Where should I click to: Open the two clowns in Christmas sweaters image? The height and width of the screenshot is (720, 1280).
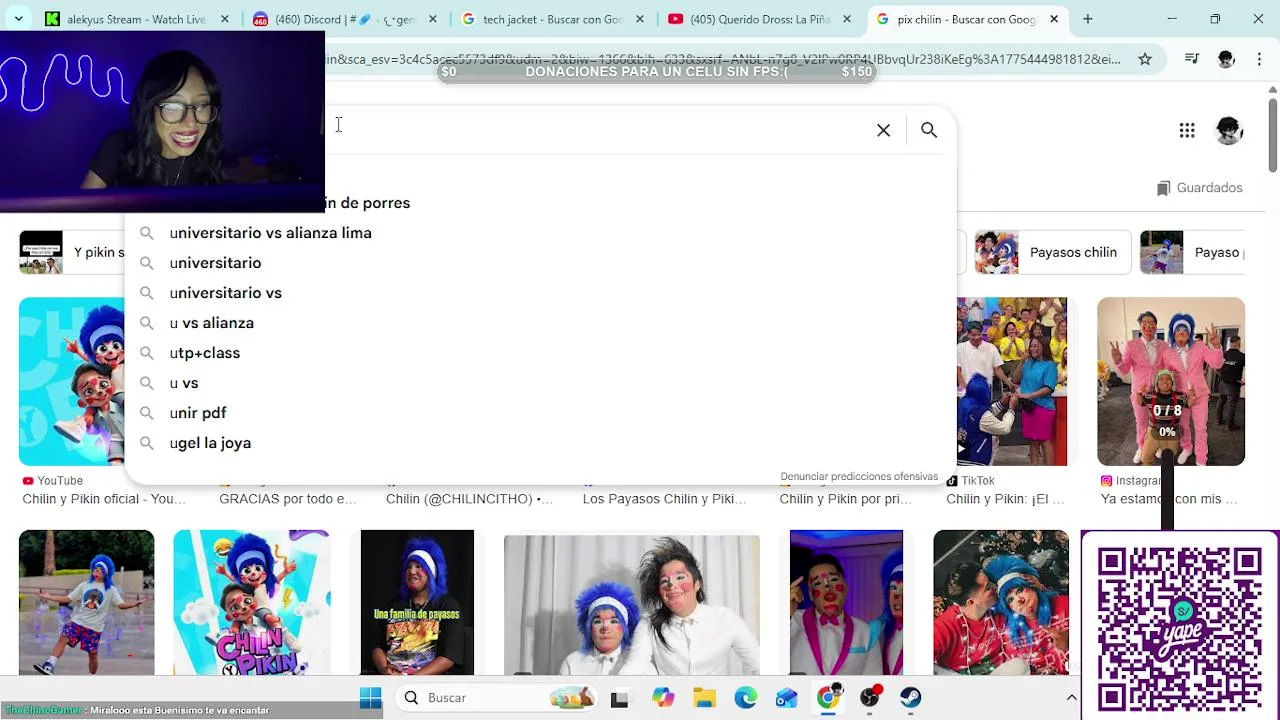tap(1001, 602)
